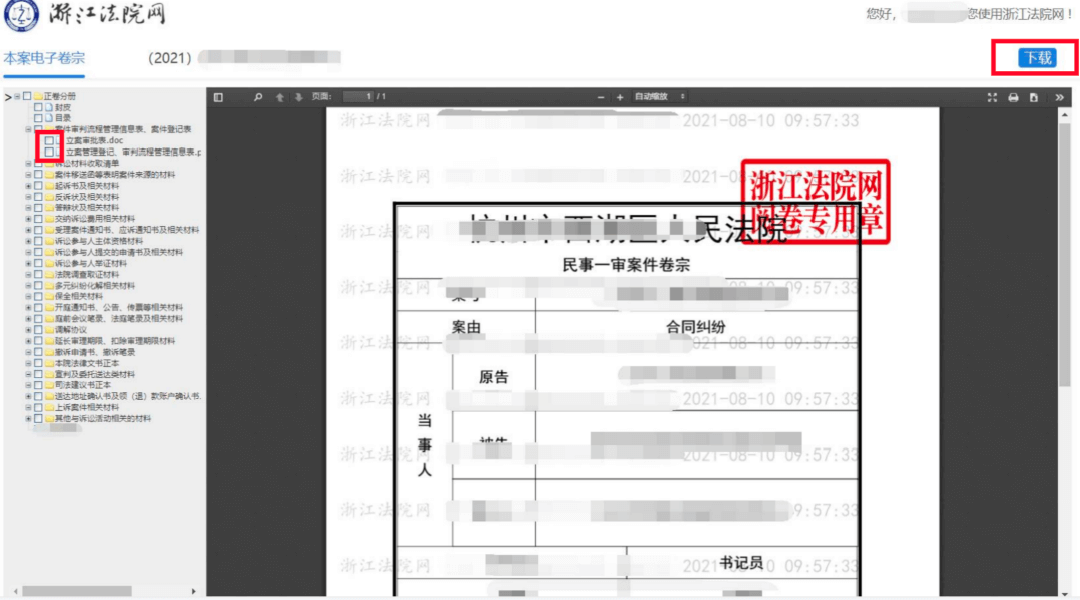Collapse the 正卷分册 tree node
This screenshot has width=1080, height=600.
click(16, 96)
